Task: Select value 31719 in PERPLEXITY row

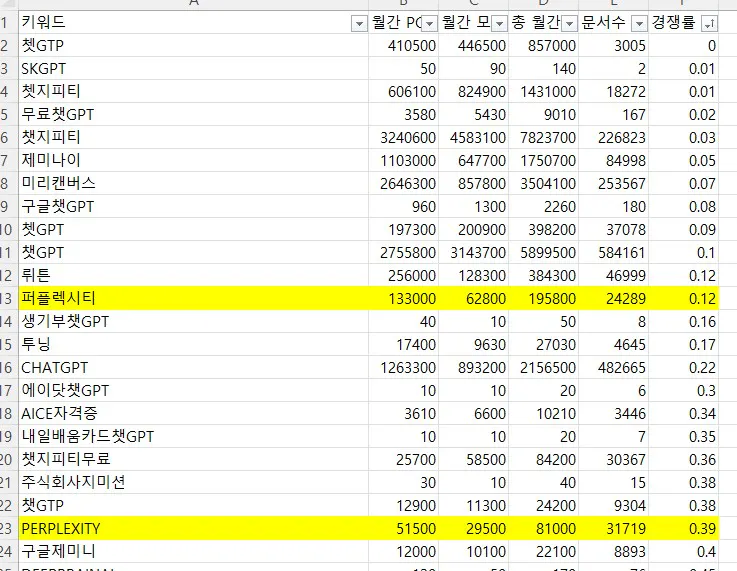Action: click(x=613, y=529)
